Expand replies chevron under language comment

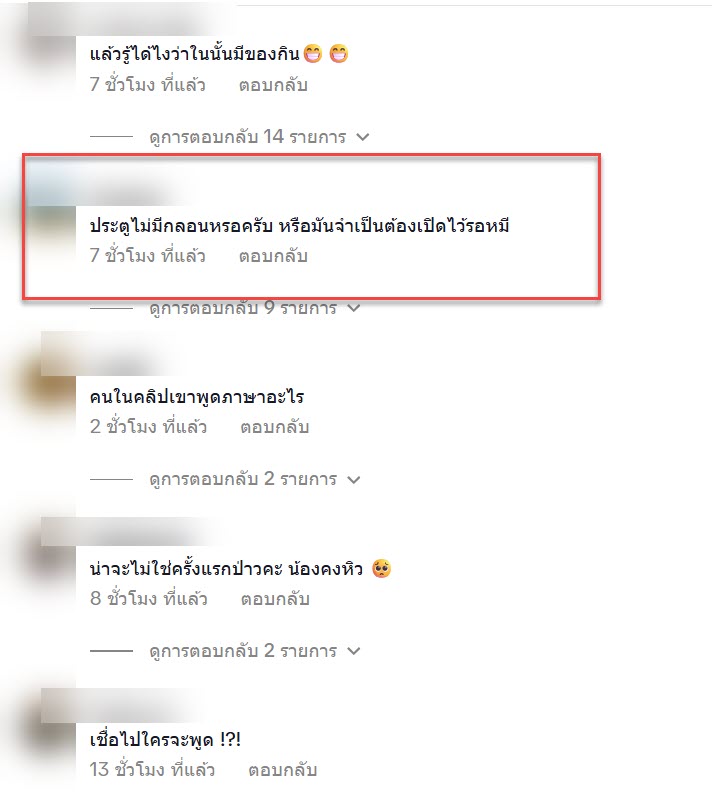click(x=353, y=479)
